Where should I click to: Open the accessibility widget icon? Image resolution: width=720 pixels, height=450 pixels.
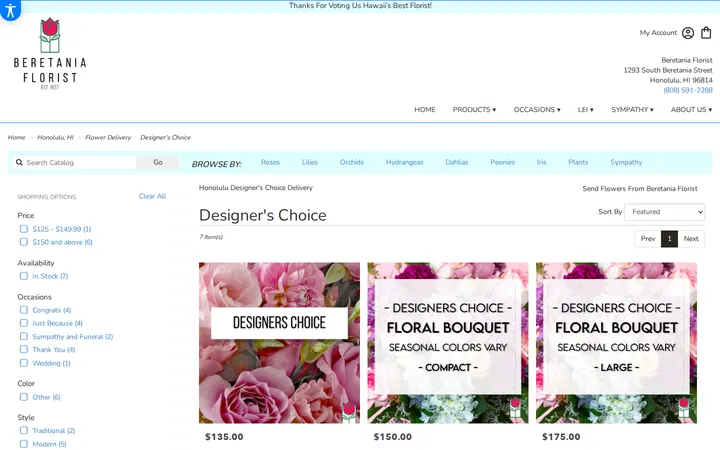pos(10,10)
